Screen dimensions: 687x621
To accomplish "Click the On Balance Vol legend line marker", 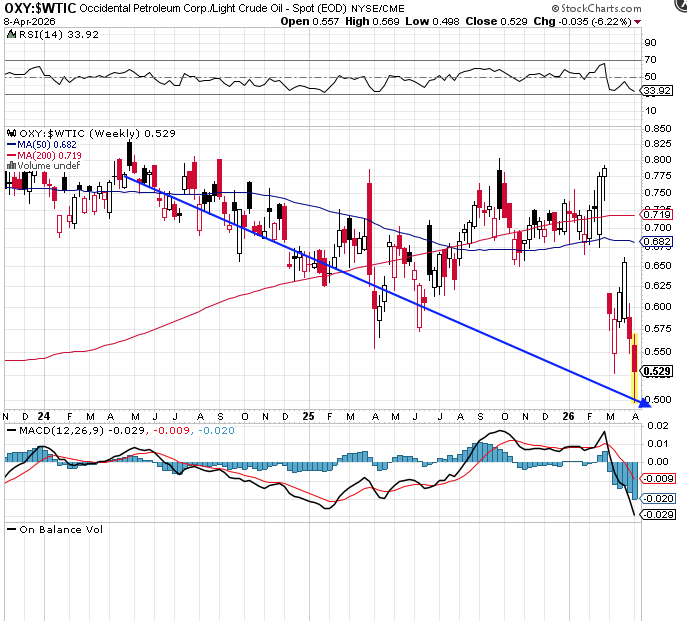I will click(11, 530).
